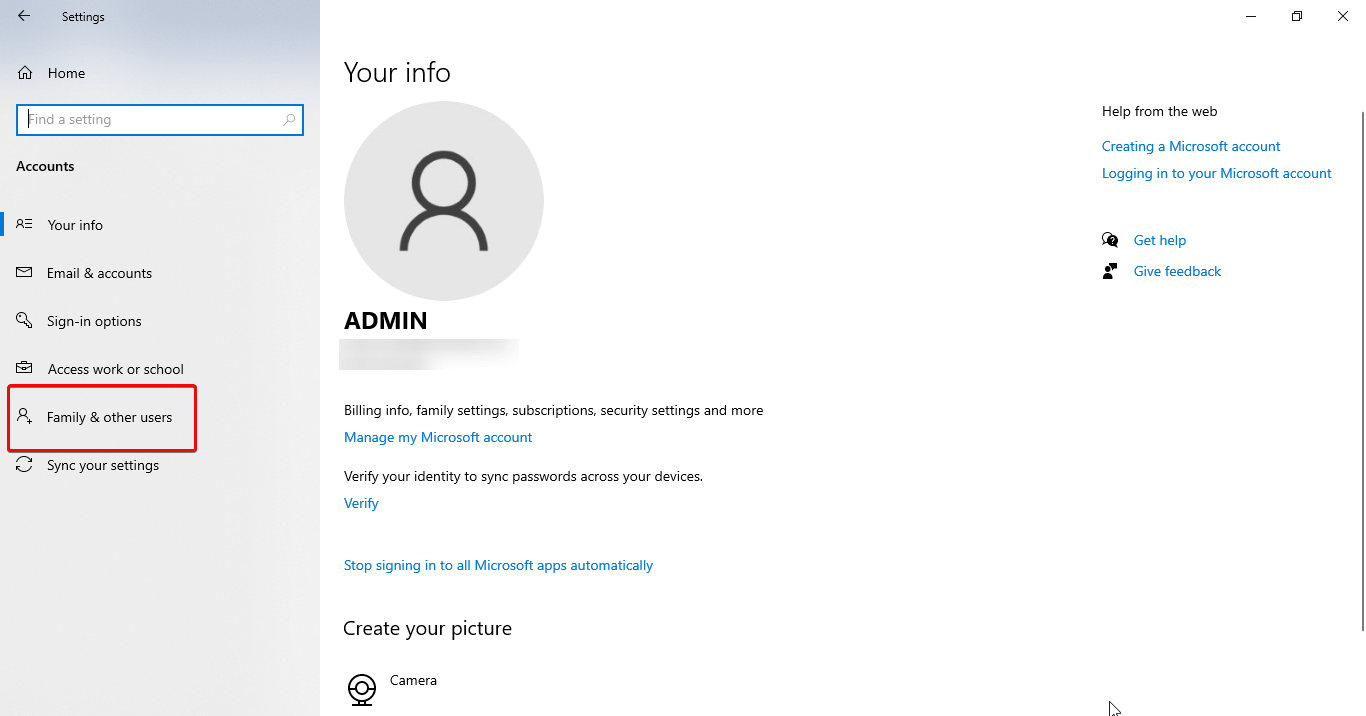Click the Give feedback icon
The height and width of the screenshot is (716, 1366).
click(1110, 271)
